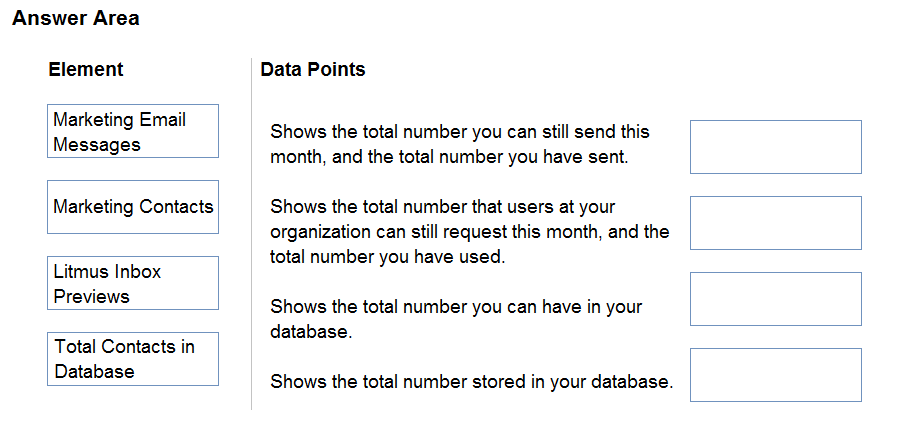This screenshot has width=911, height=447.
Task: Click the standalone 'database.' text line
Action: pos(311,332)
